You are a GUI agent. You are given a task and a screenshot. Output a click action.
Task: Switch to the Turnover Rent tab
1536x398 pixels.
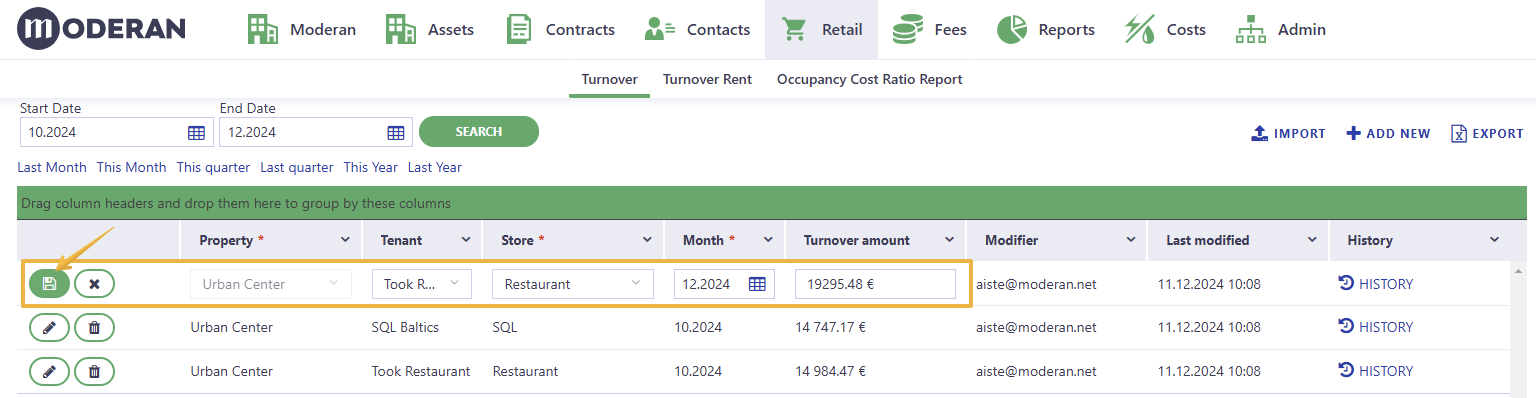click(x=707, y=79)
